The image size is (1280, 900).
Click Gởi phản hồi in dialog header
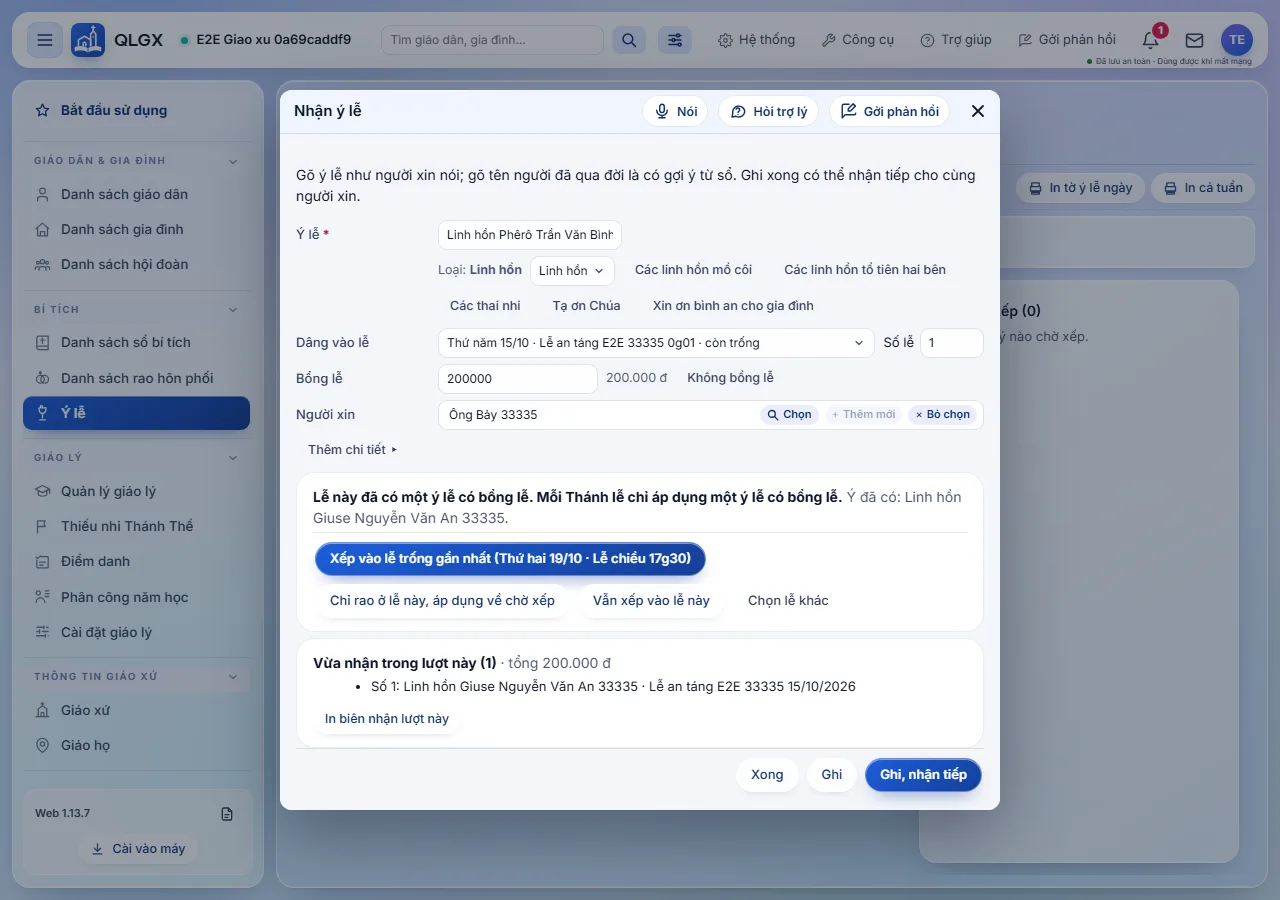pos(890,111)
